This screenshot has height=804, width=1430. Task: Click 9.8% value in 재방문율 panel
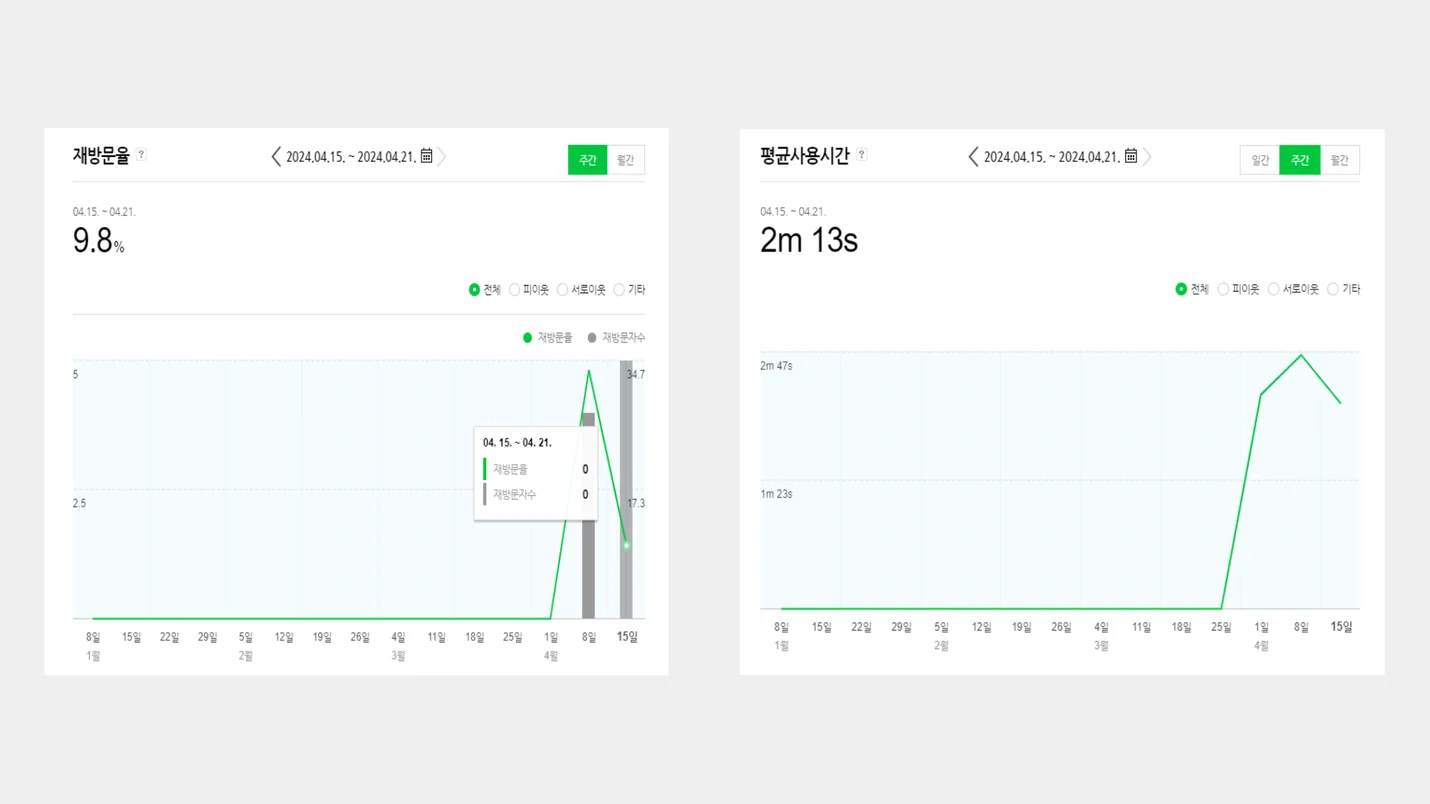pos(98,241)
